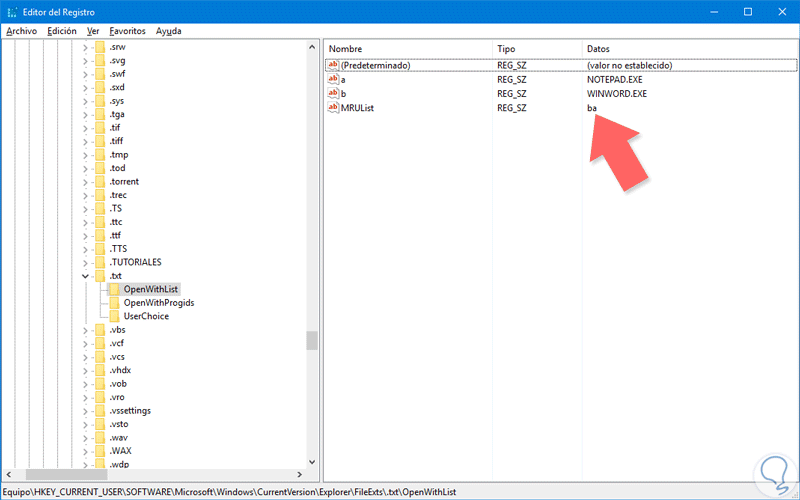800x500 pixels.
Task: Click the string icon of MRUList value
Action: [333, 108]
